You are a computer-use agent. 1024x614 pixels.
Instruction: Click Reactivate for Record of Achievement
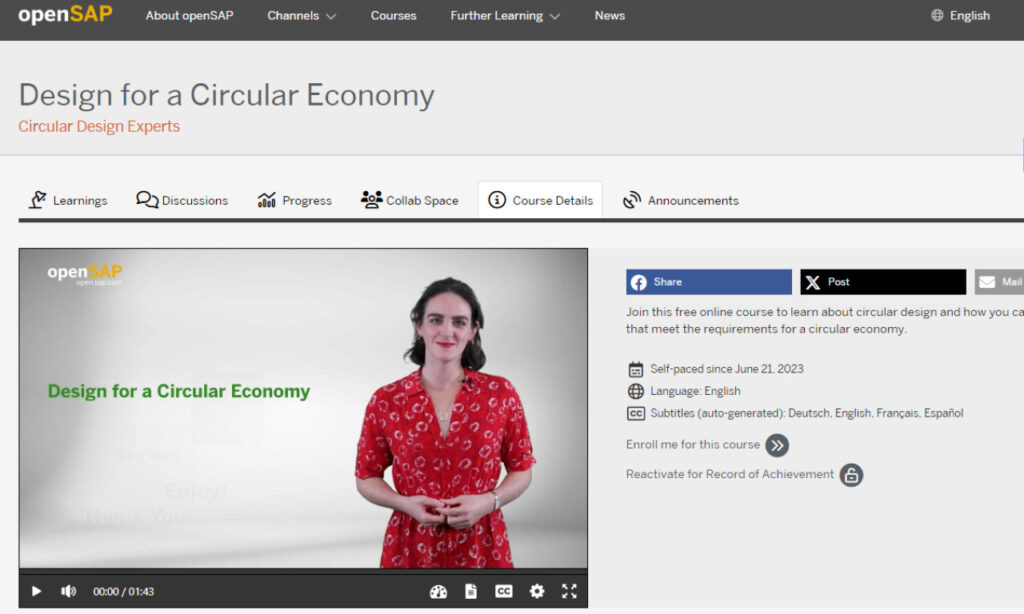point(729,474)
